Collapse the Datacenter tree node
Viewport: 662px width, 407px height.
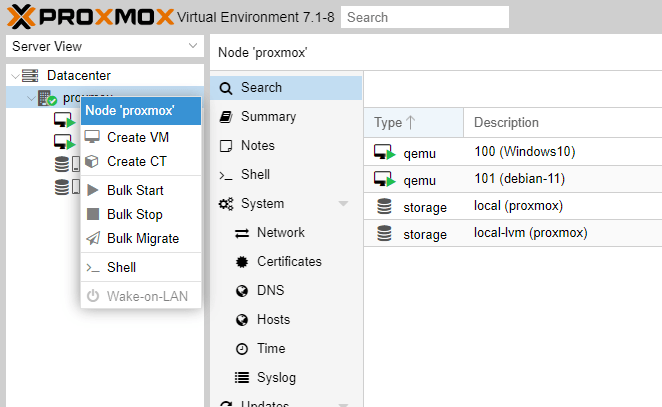pyautogui.click(x=14, y=76)
